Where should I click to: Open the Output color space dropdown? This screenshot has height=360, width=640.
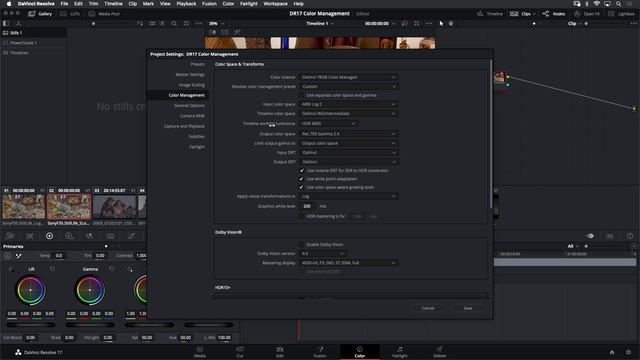(x=349, y=134)
